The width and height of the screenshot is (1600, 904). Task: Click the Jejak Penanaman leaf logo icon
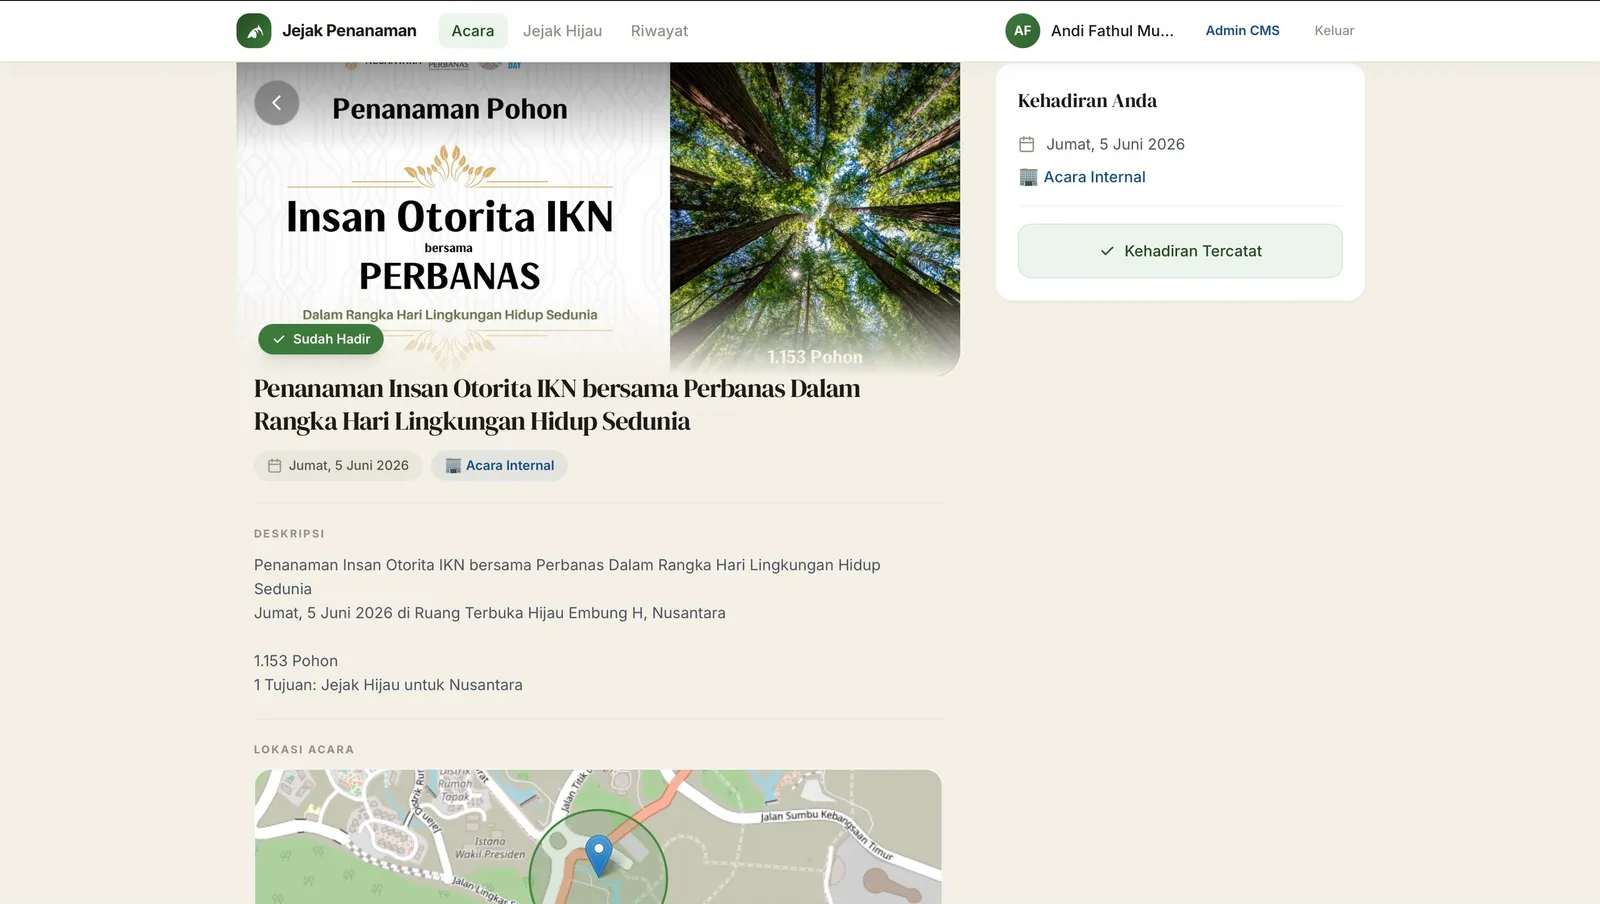click(254, 31)
